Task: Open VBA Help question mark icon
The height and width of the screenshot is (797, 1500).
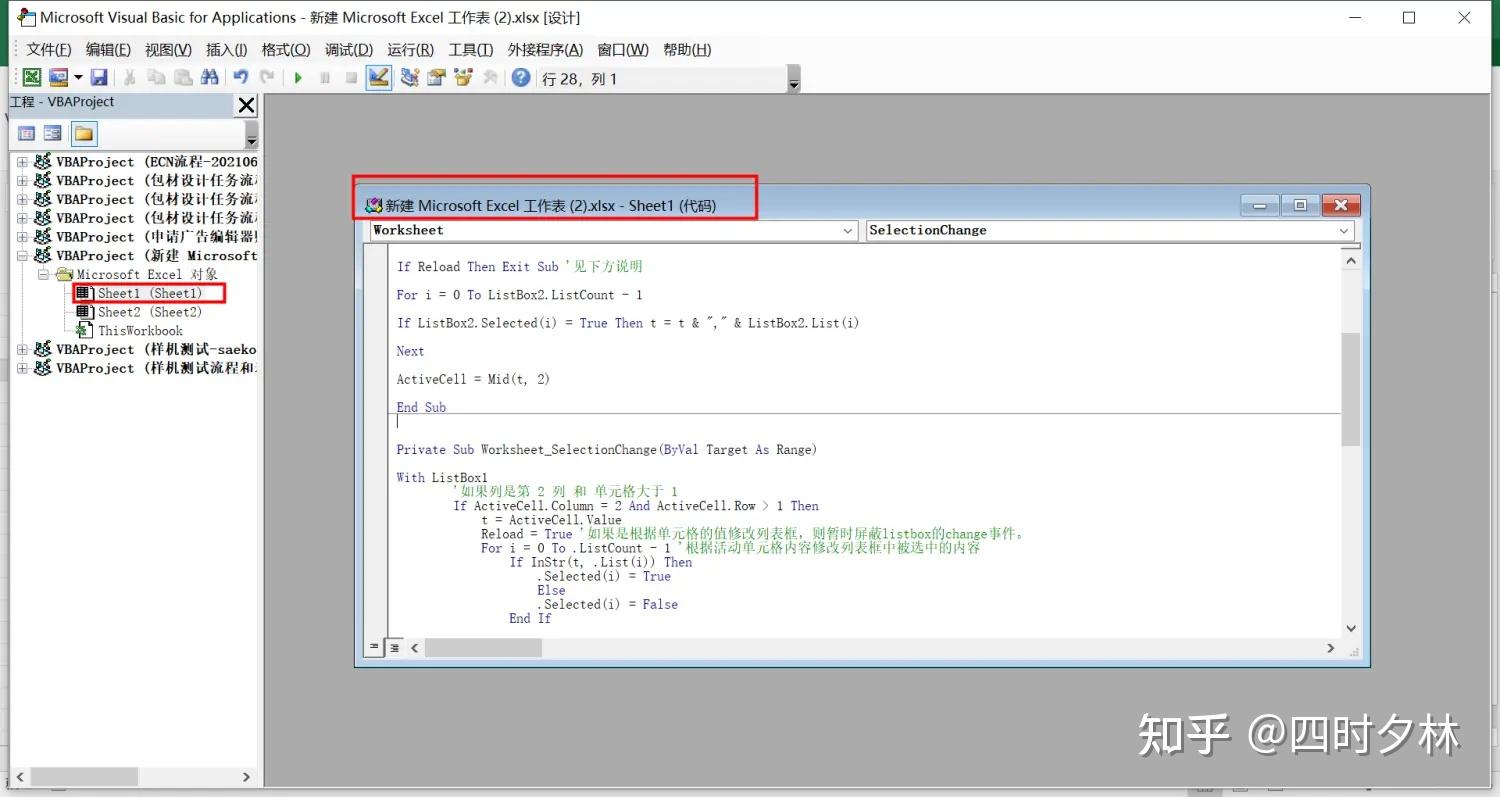Action: pos(521,78)
